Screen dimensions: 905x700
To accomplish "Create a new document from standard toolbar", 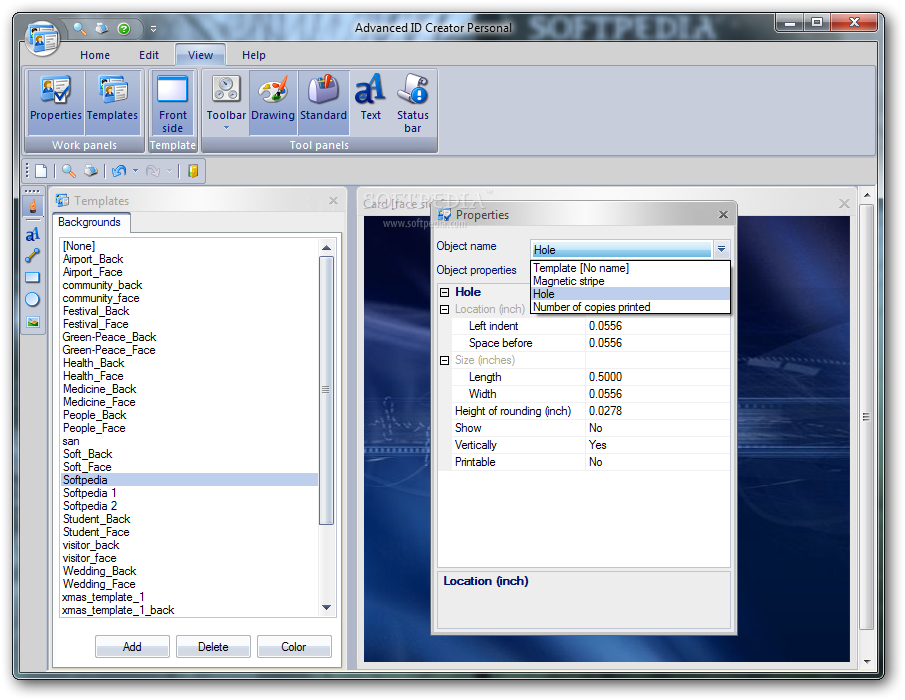I will [41, 171].
